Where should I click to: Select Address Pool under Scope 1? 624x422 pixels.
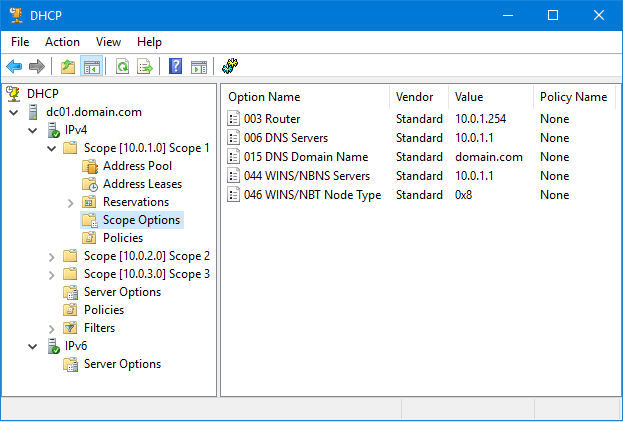pyautogui.click(x=137, y=166)
